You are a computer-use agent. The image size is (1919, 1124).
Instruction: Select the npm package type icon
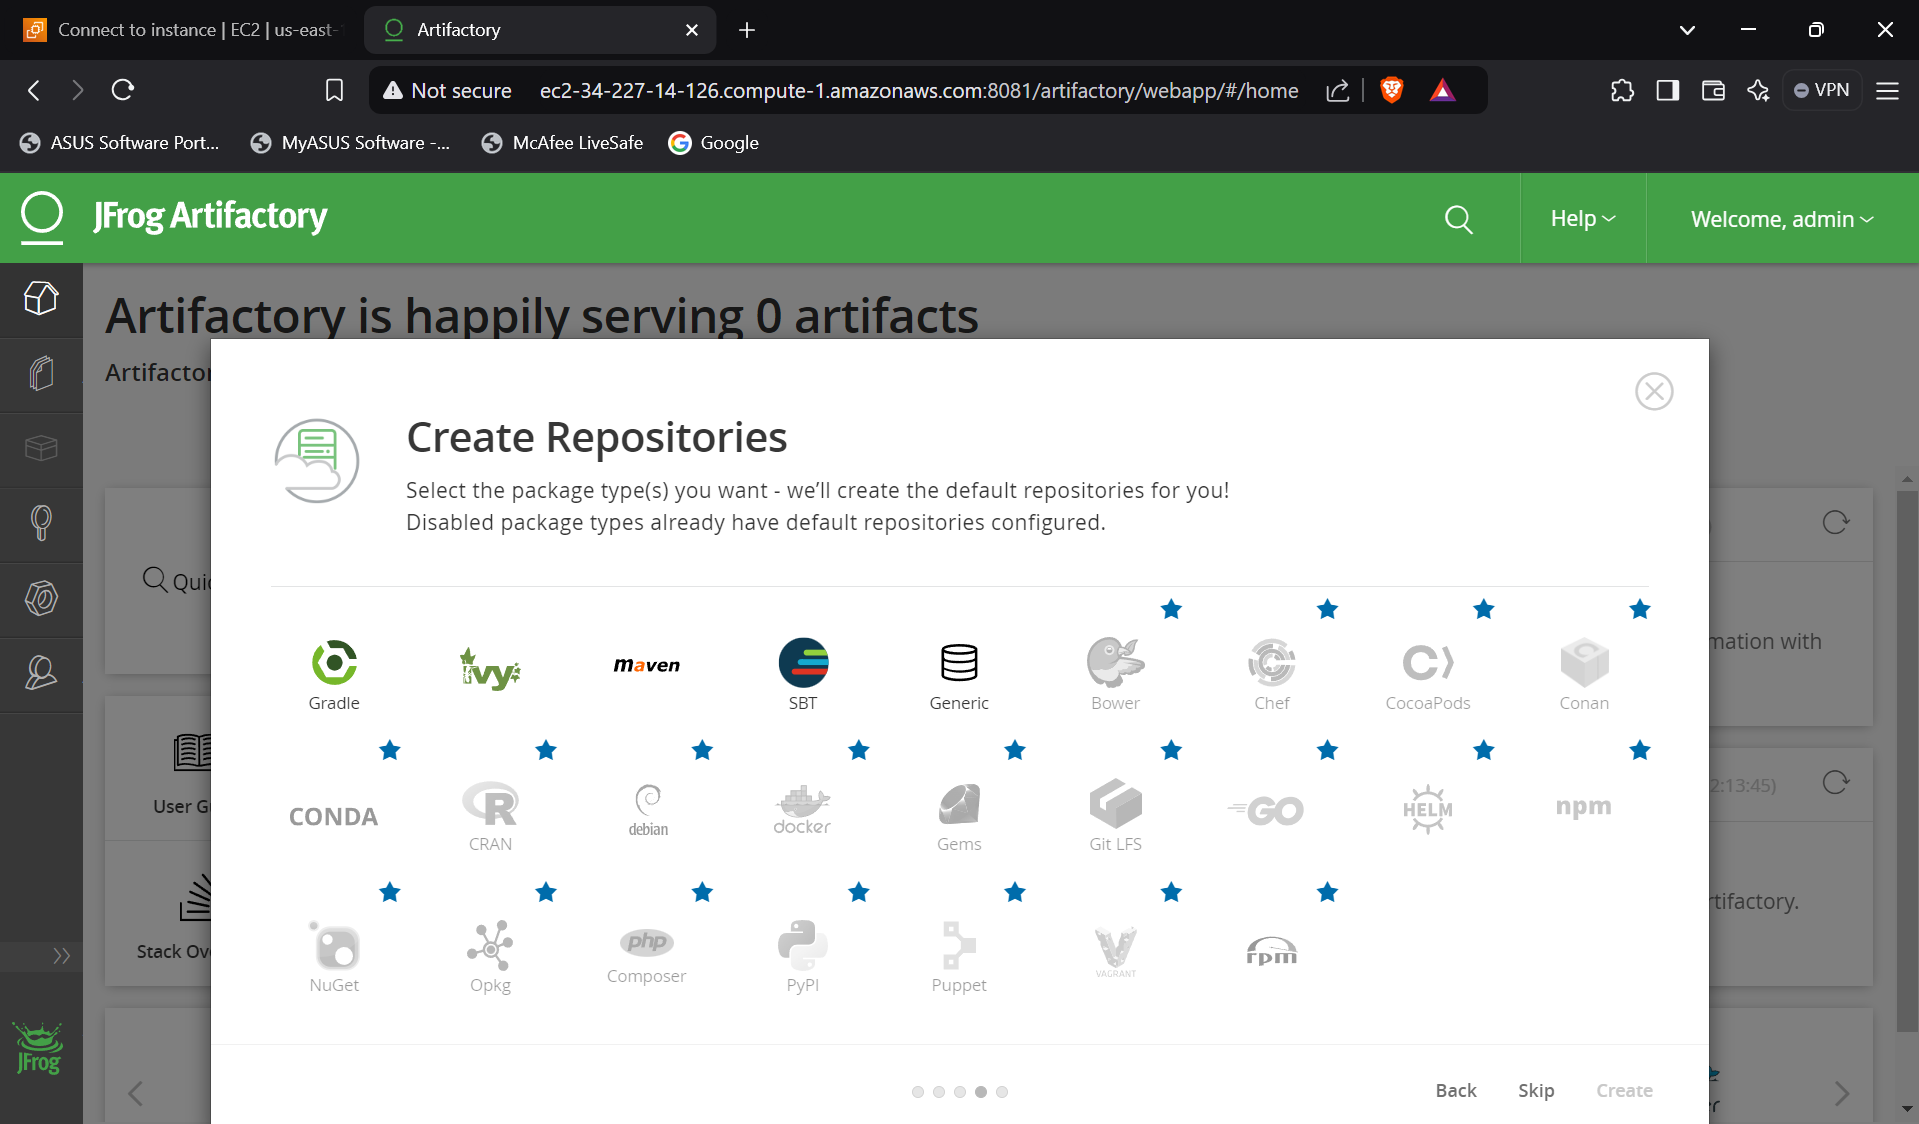1583,808
